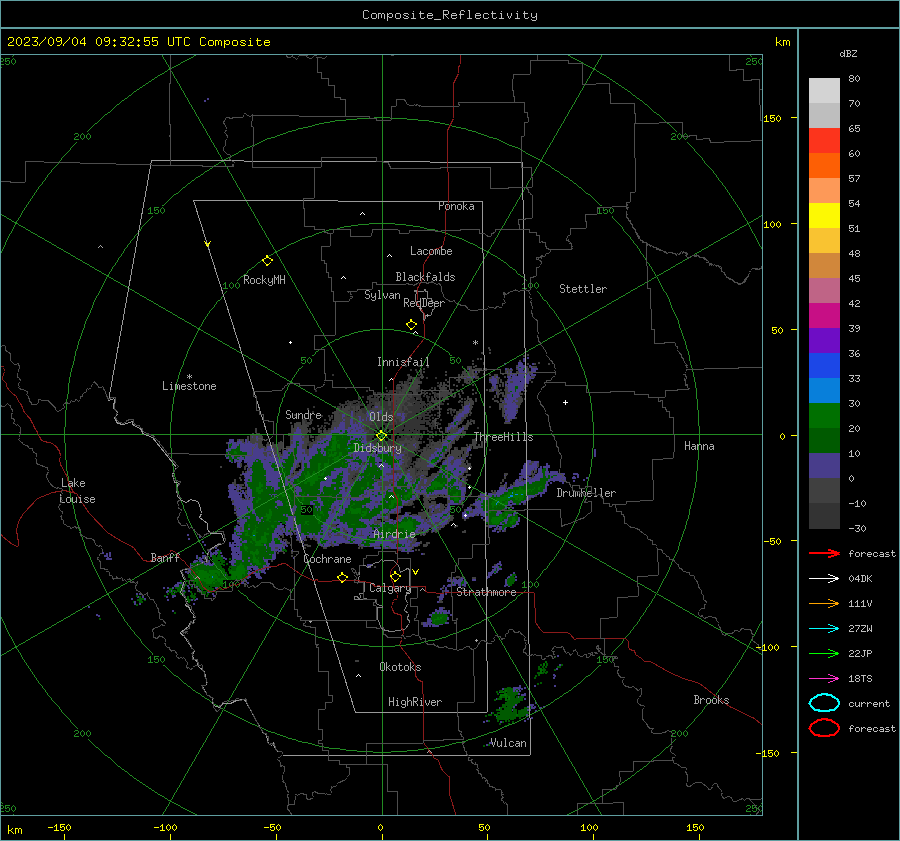Click the Blackfalds map label
Image resolution: width=900 pixels, height=841 pixels.
pos(425,277)
